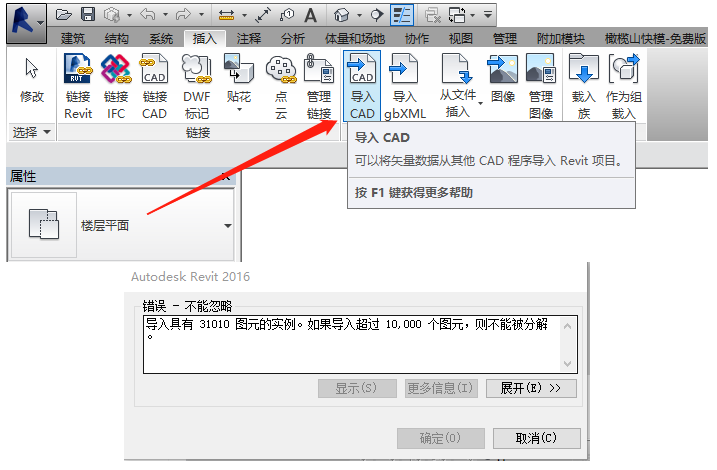Open the Revit application menu button
The height and width of the screenshot is (470, 717).
click(27, 22)
